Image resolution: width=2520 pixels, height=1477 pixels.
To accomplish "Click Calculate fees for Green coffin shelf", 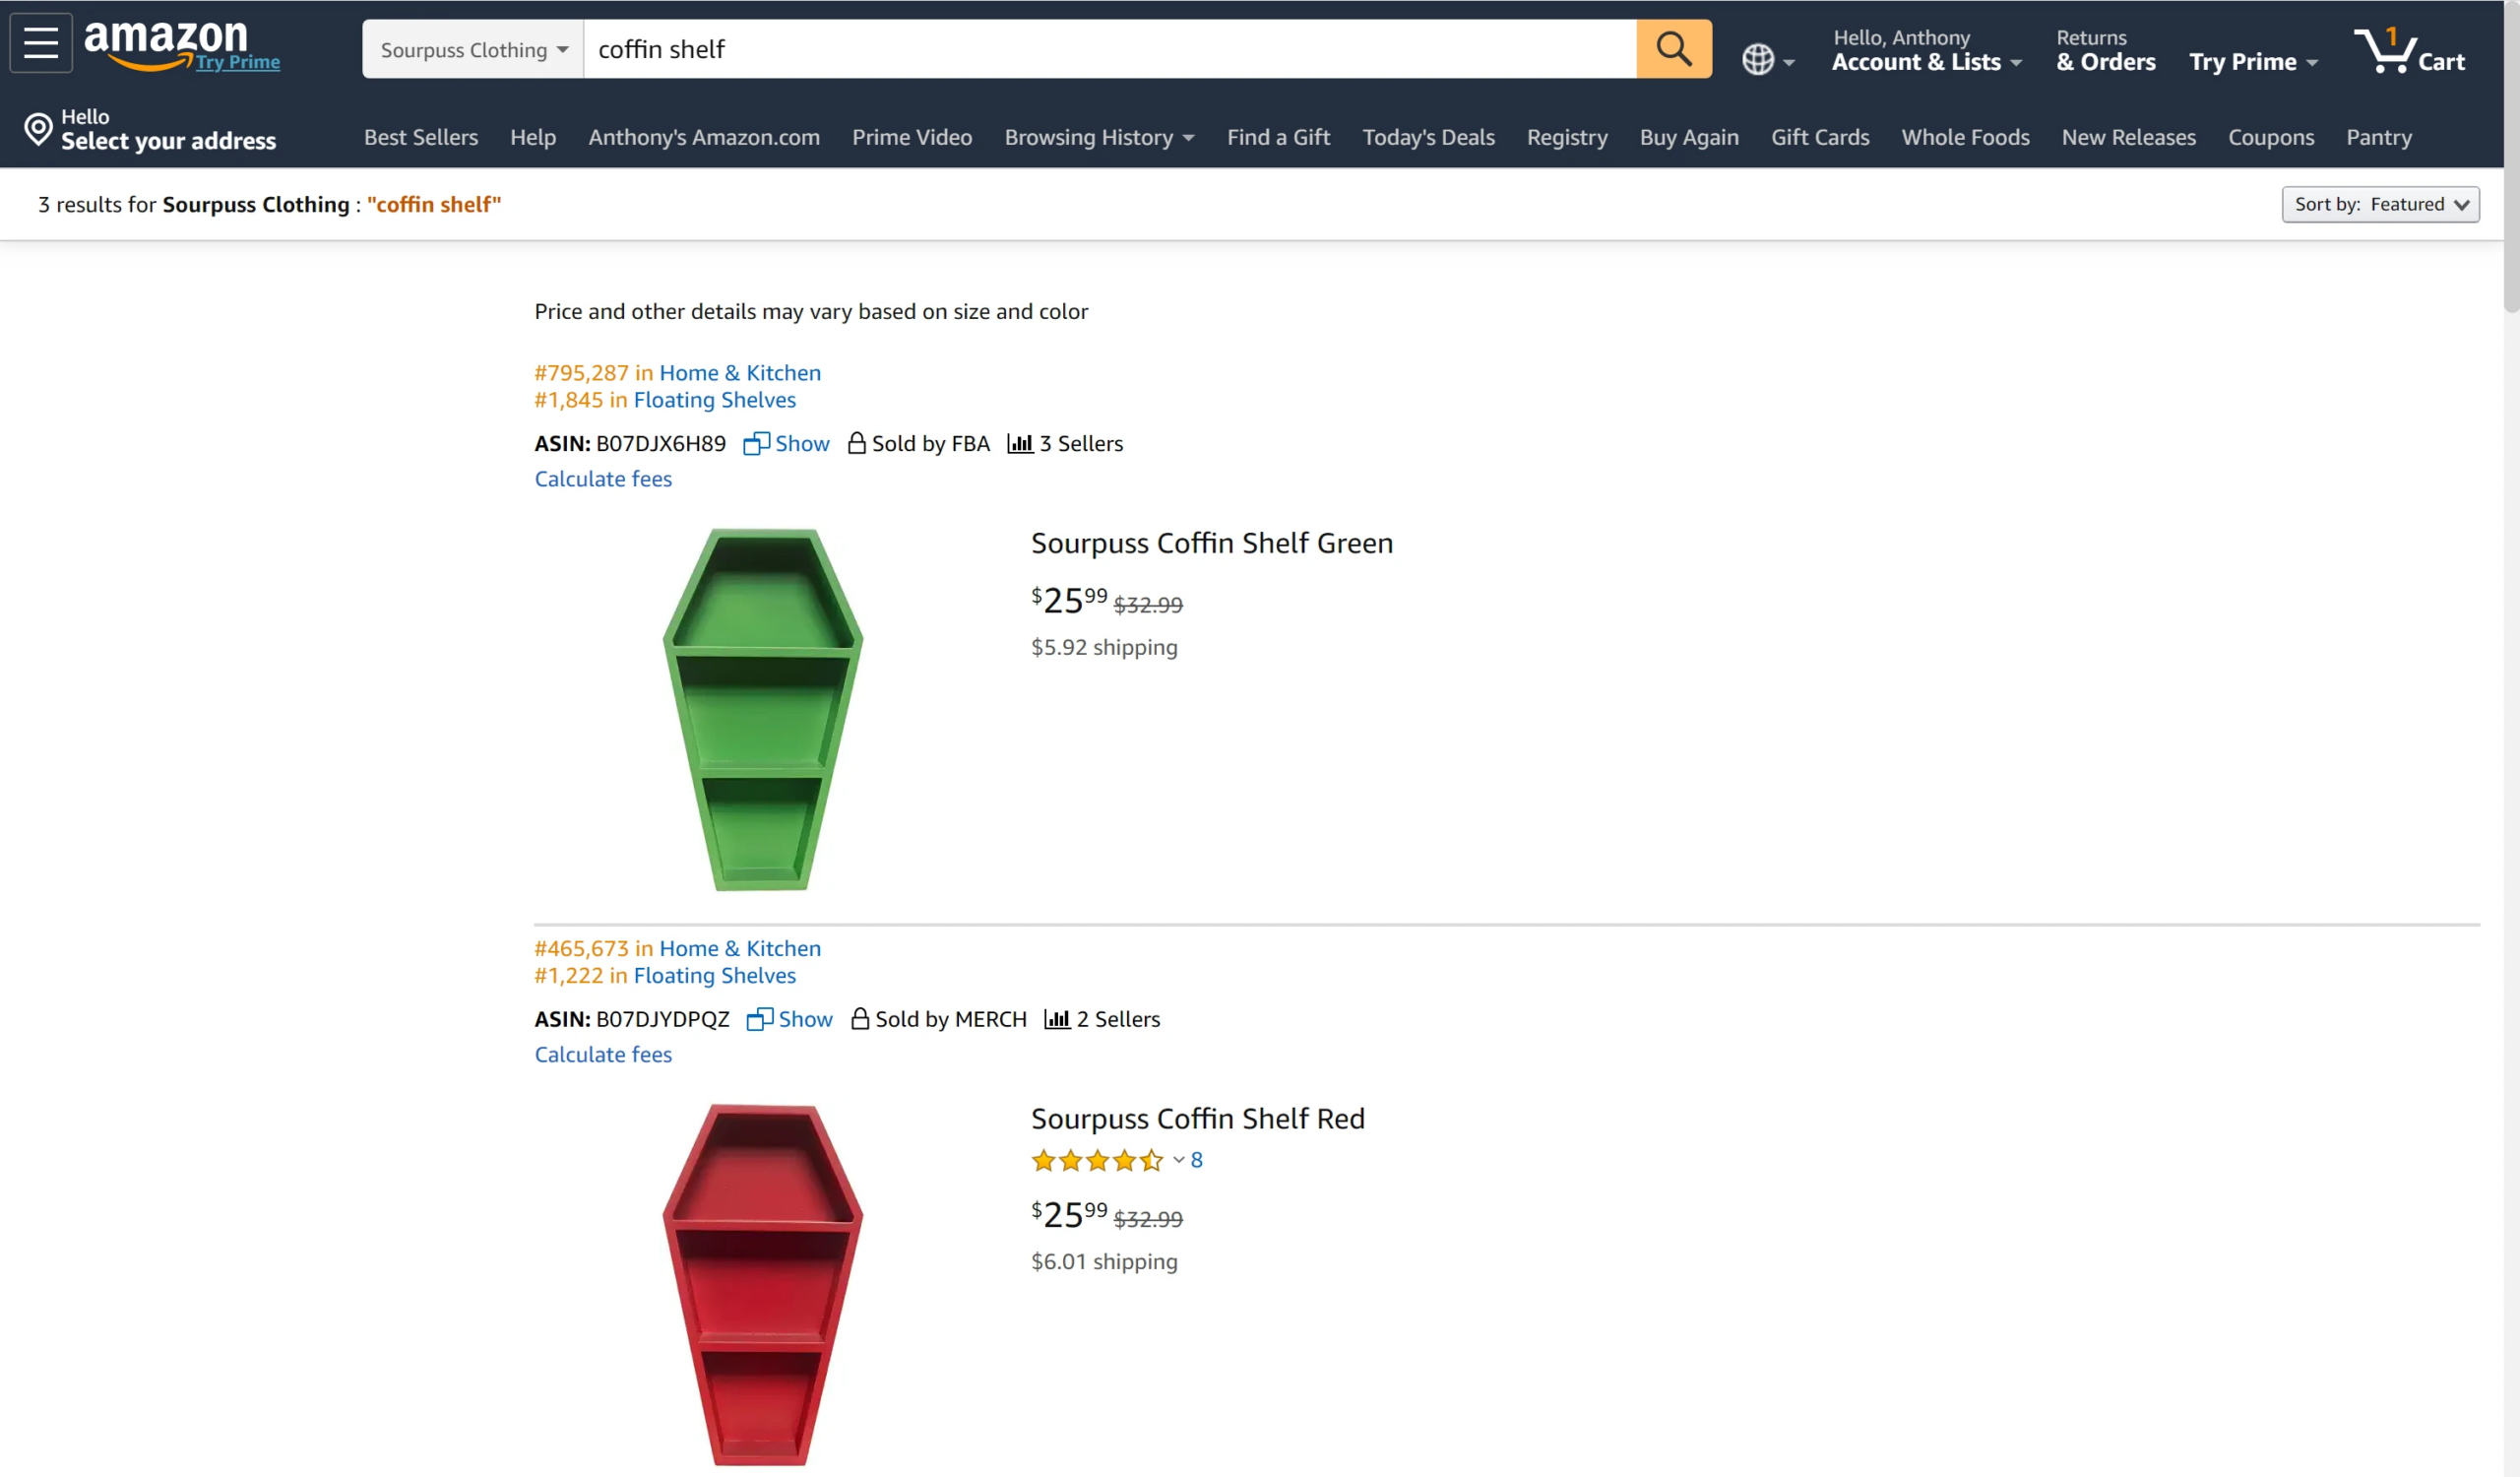I will click(x=603, y=479).
